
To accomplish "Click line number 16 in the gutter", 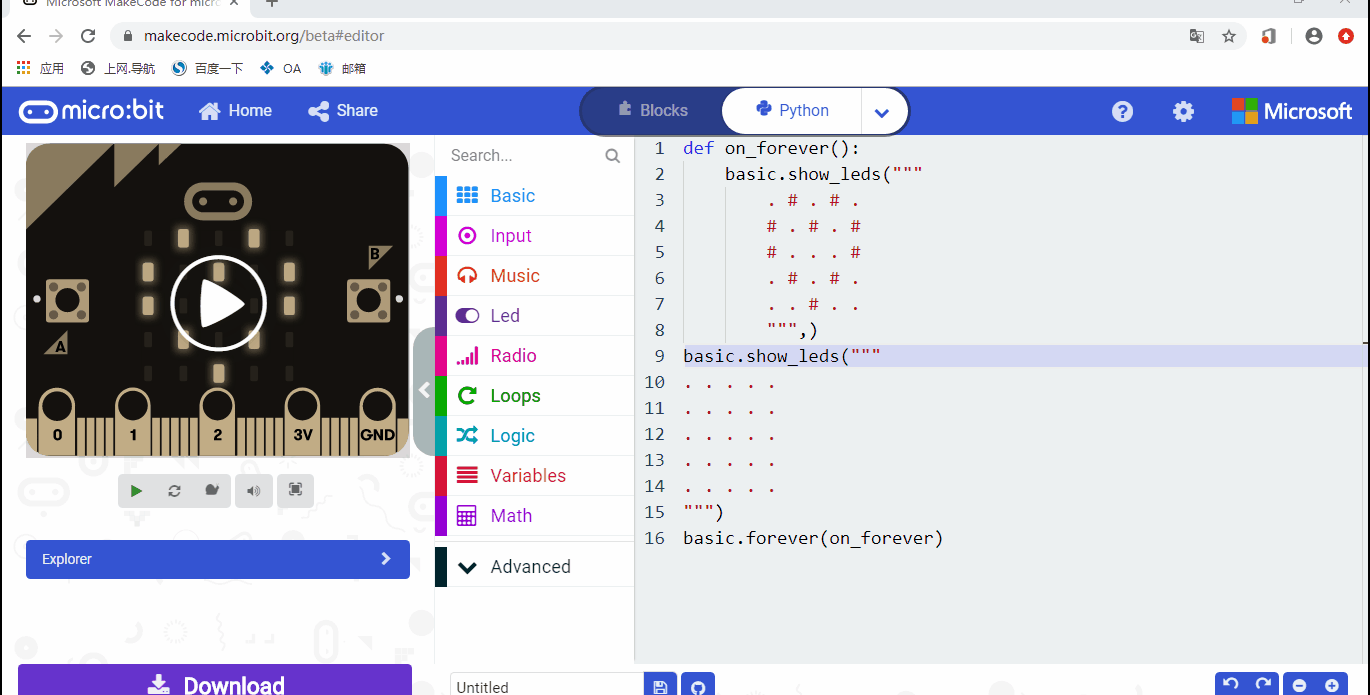I will [x=654, y=539].
